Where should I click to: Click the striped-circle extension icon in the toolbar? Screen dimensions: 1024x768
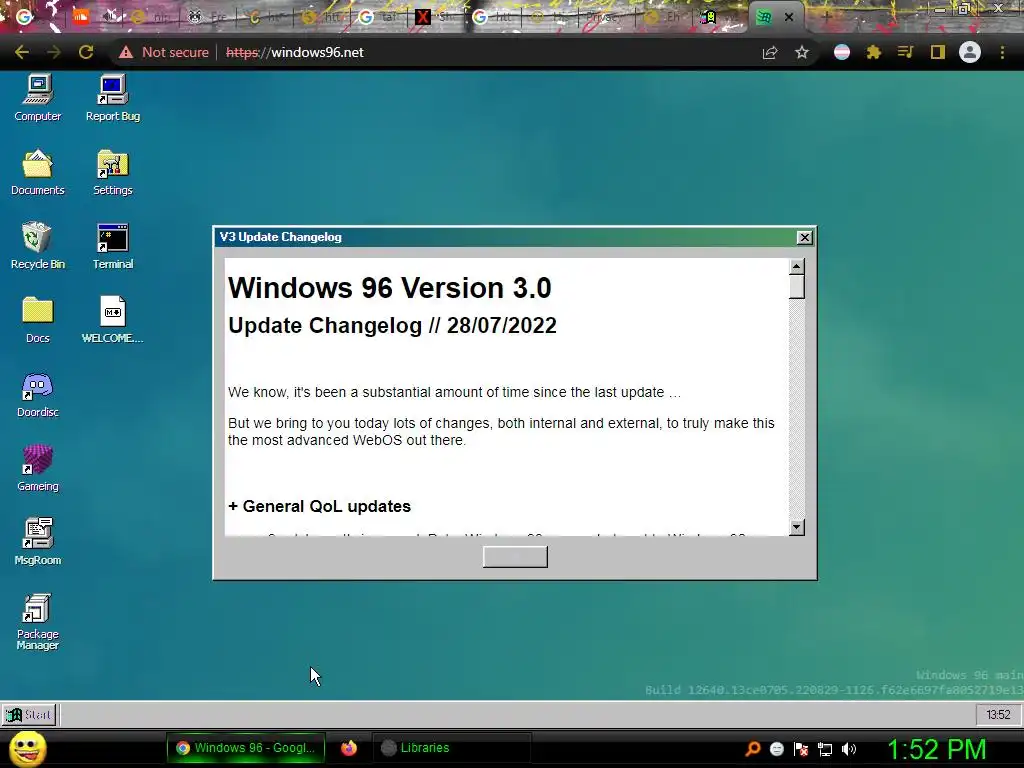coord(842,52)
